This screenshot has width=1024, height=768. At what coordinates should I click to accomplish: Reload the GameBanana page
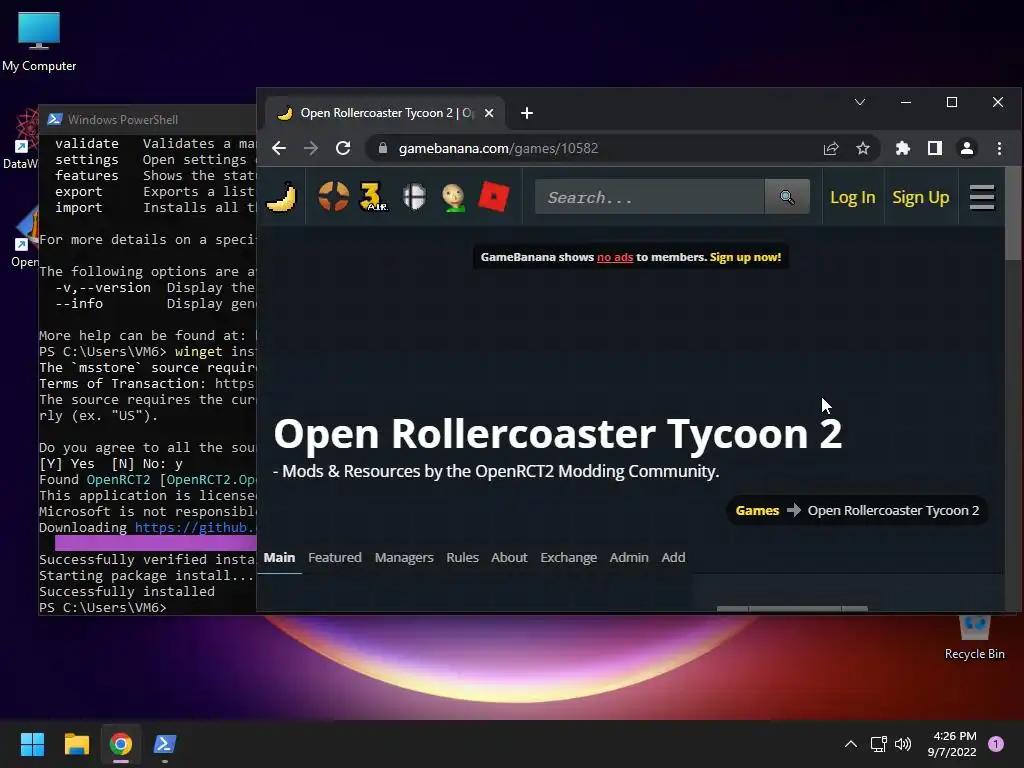(x=343, y=148)
